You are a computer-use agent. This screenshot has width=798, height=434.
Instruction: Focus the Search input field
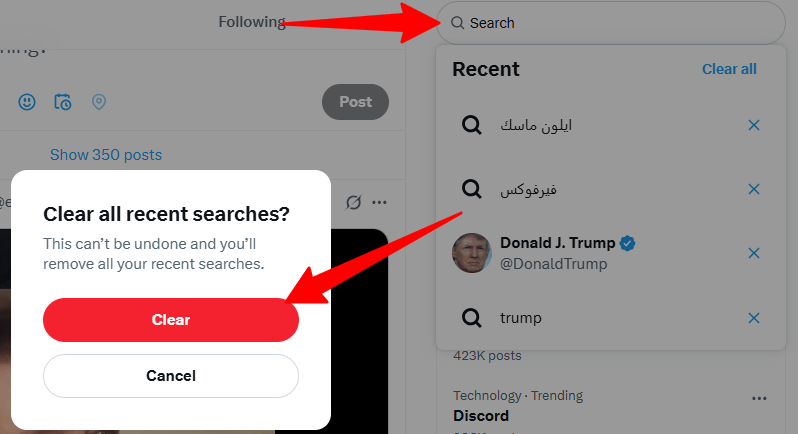(x=611, y=23)
